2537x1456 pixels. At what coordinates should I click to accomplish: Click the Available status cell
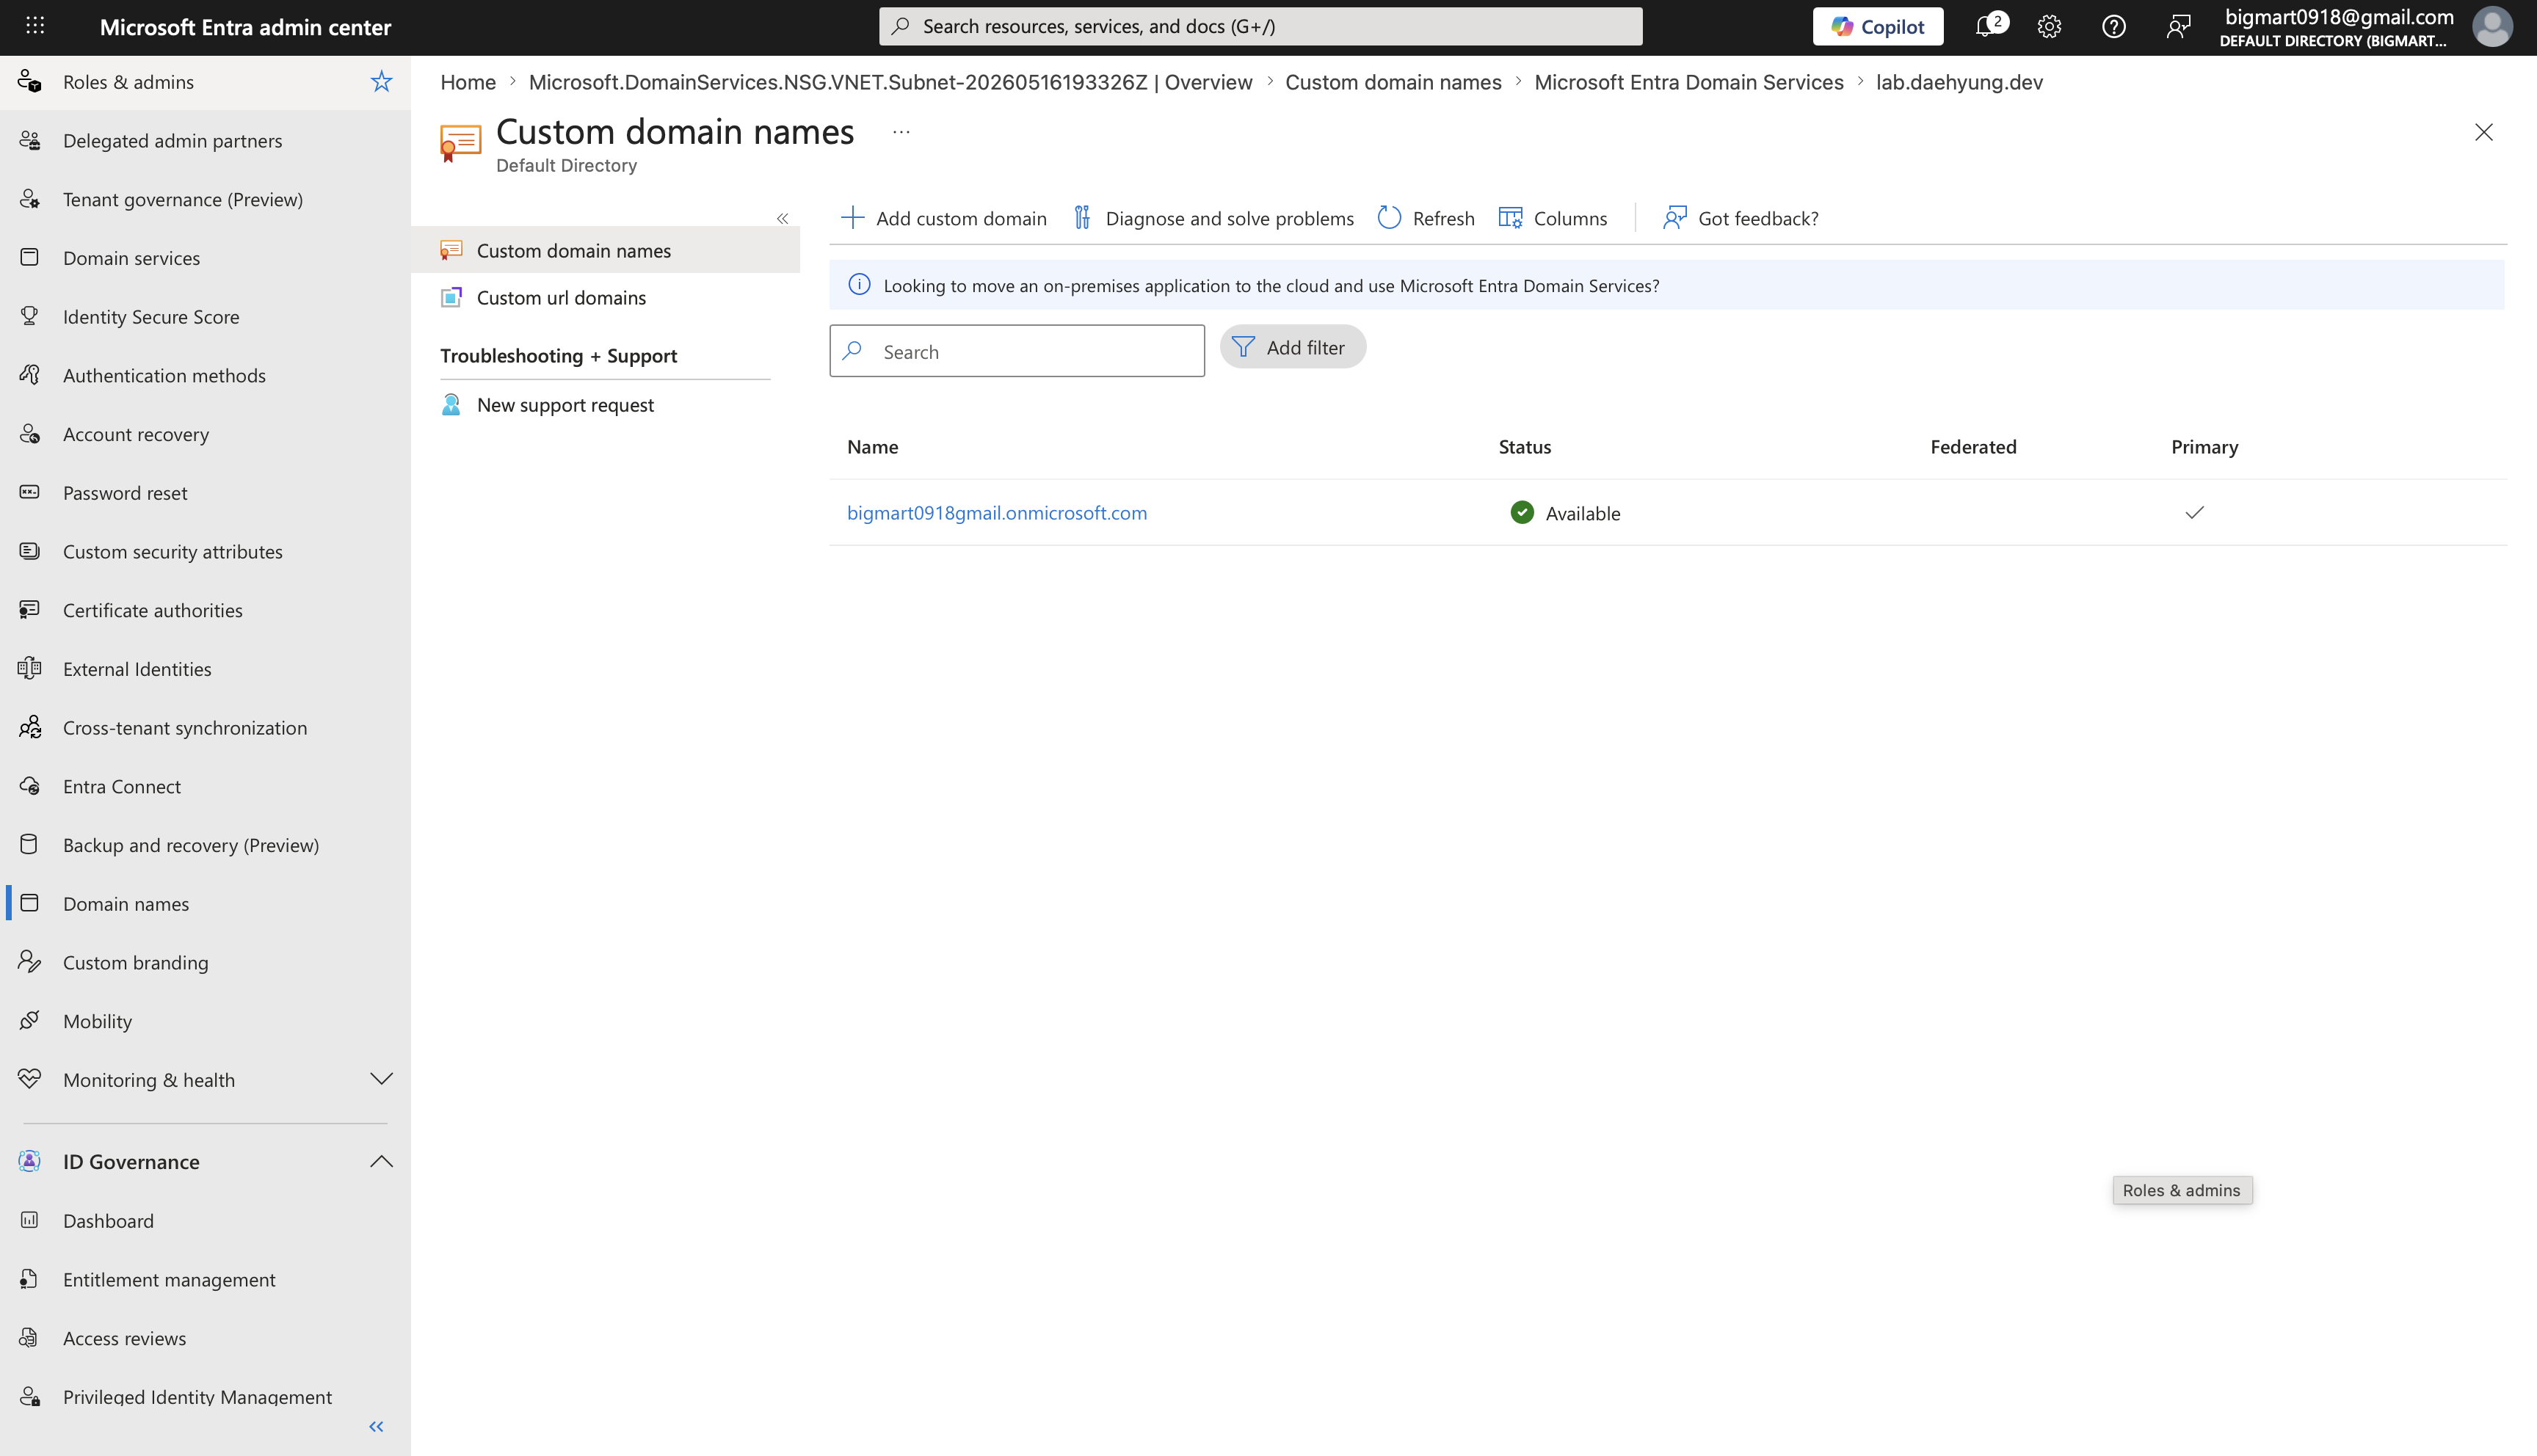pos(1565,512)
